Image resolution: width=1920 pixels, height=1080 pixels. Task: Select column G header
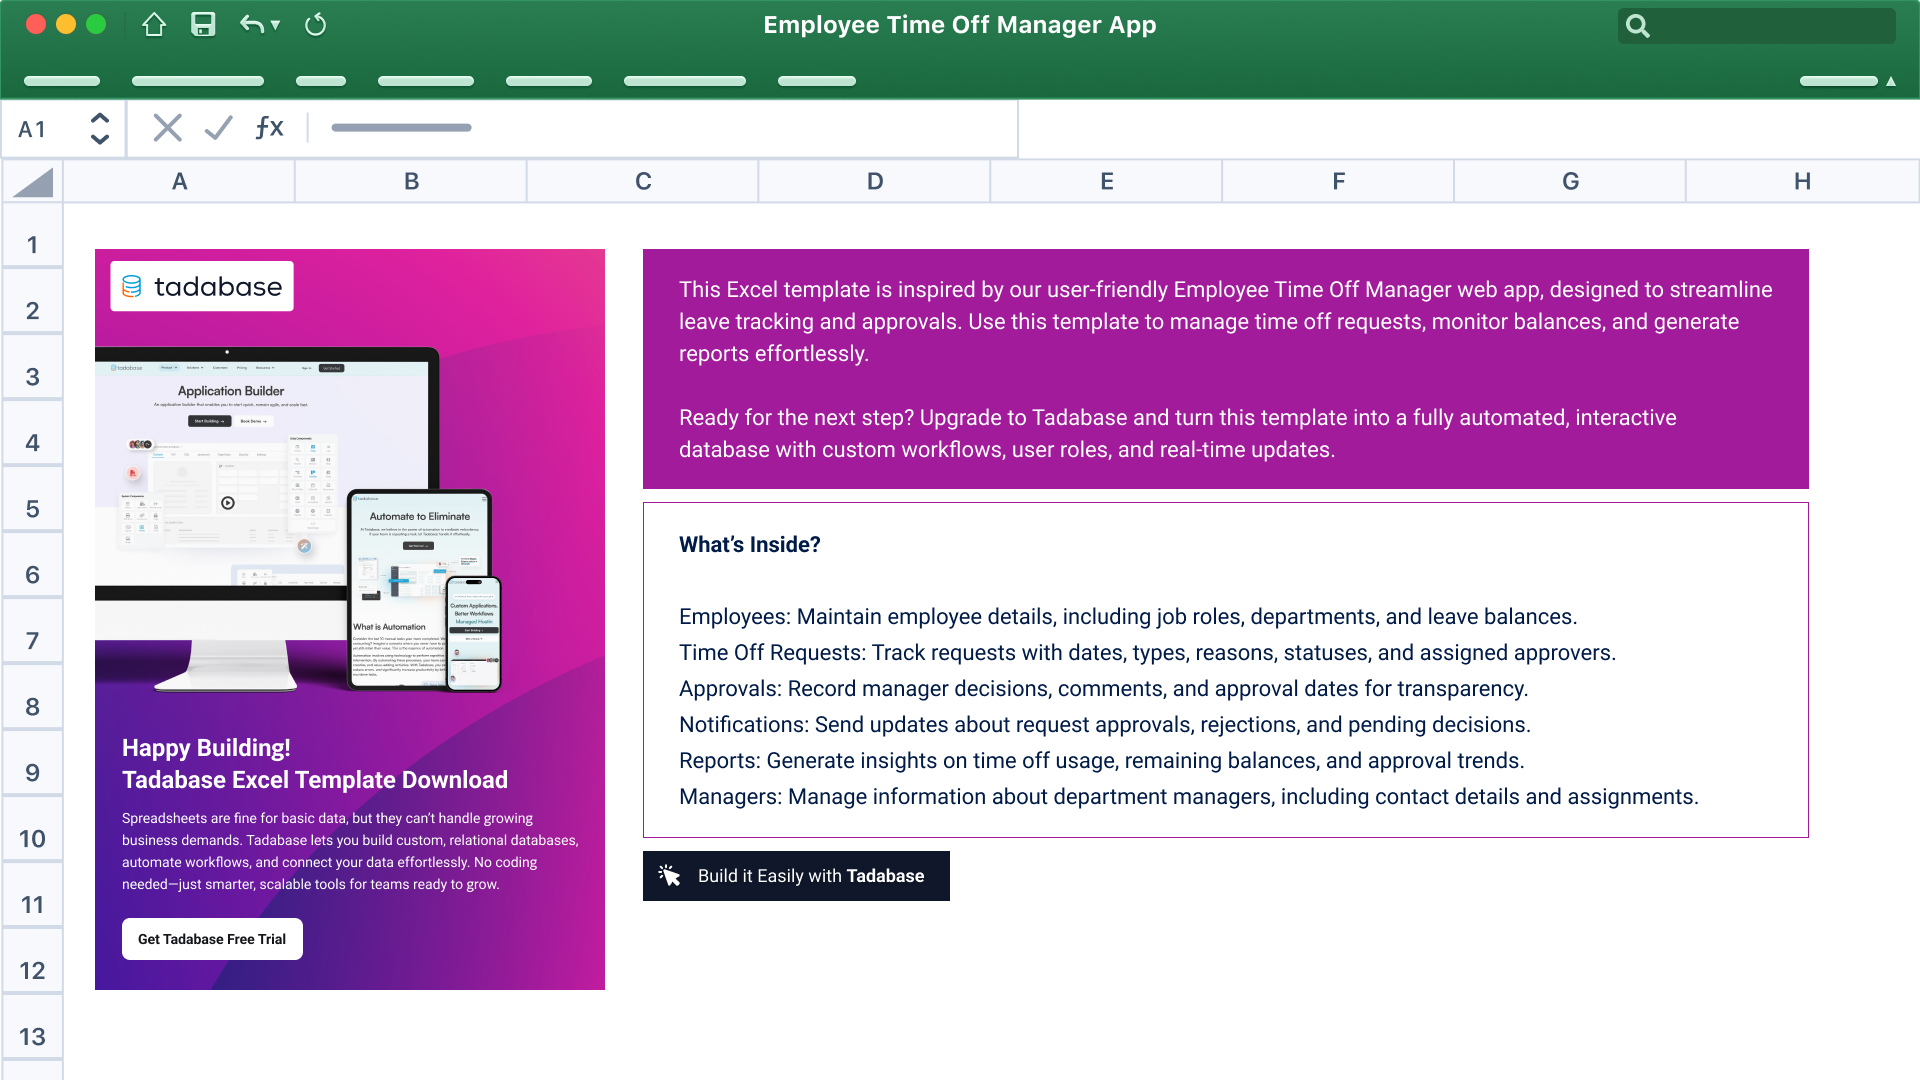tap(1571, 182)
